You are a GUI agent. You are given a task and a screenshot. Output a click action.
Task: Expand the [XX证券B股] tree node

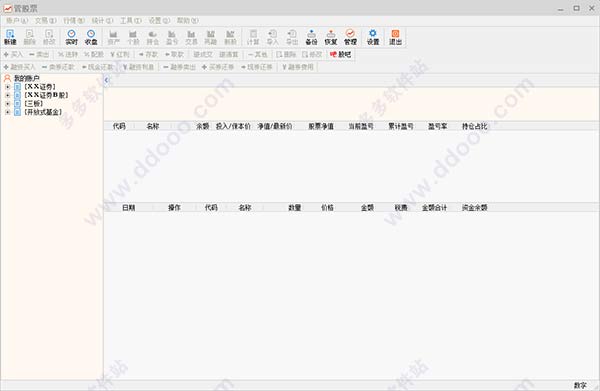pos(7,95)
